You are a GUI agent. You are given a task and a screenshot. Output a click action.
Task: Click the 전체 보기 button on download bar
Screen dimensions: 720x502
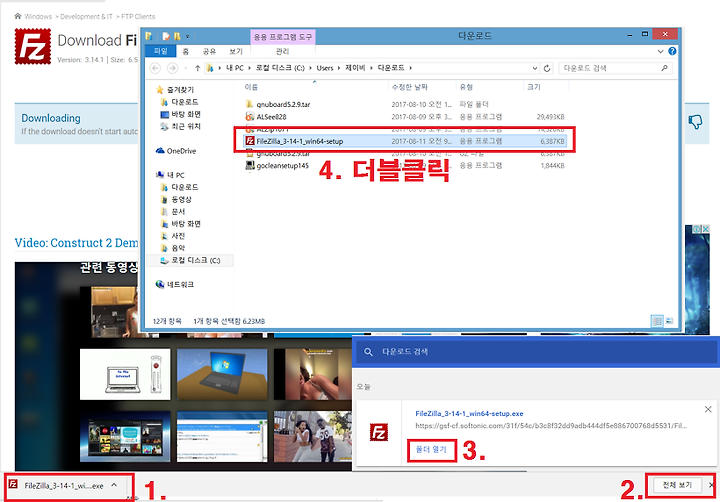tap(677, 485)
